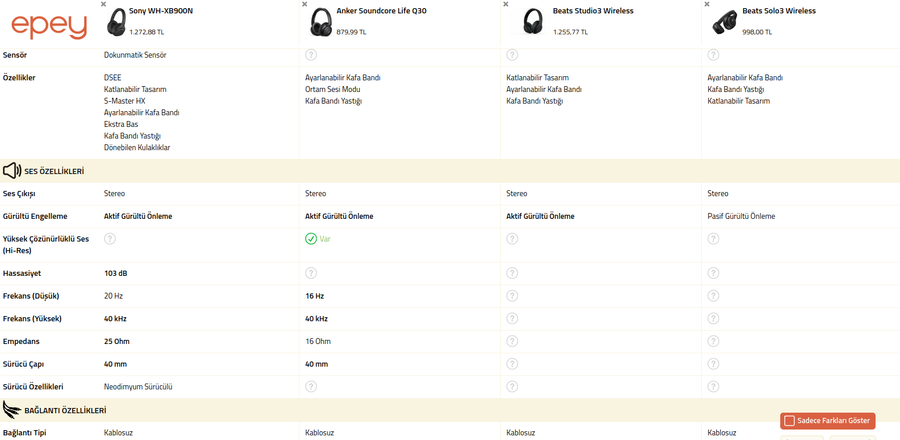Click the Sürücü Çapı row label

tap(24, 364)
